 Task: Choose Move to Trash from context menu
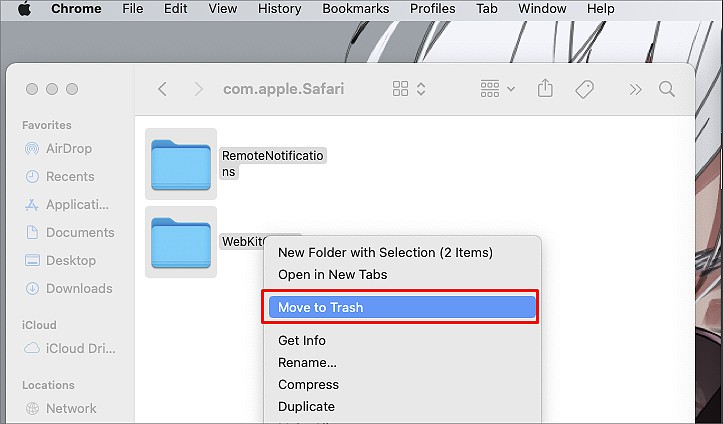(x=402, y=307)
